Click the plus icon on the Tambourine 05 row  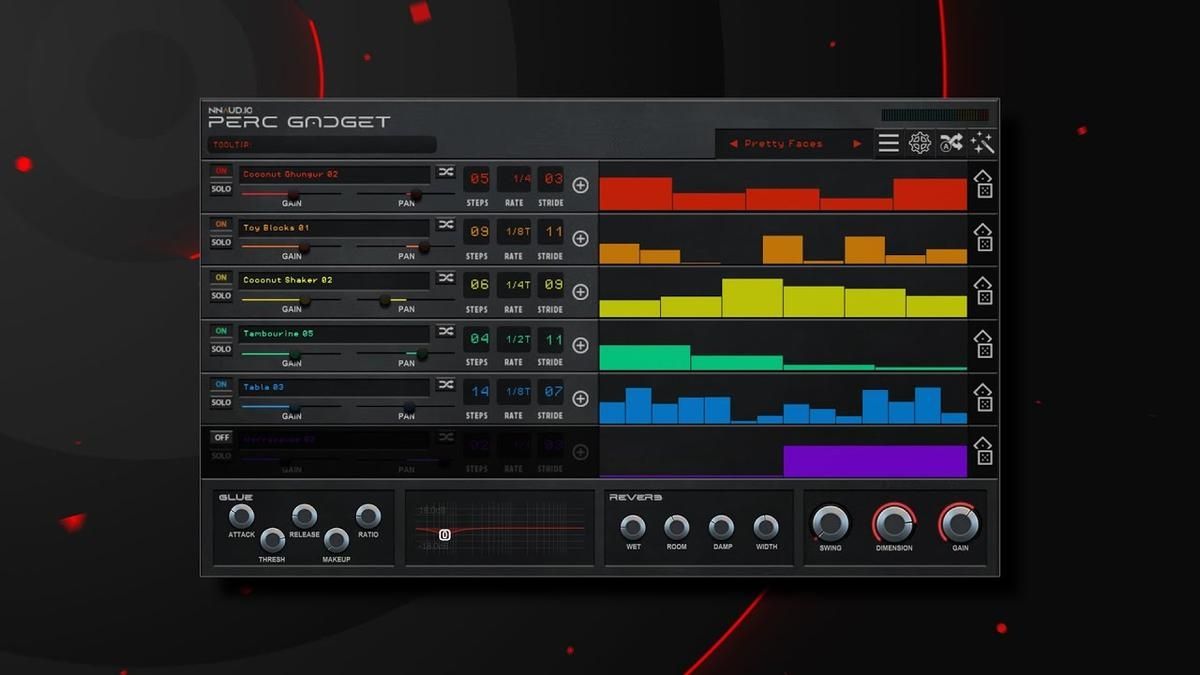(x=580, y=345)
